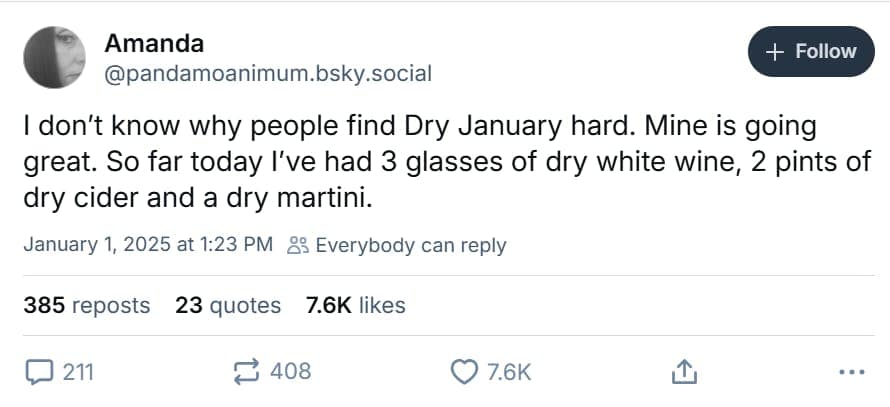The image size is (890, 407).
Task: Click the repost arrows icon
Action: click(x=245, y=372)
